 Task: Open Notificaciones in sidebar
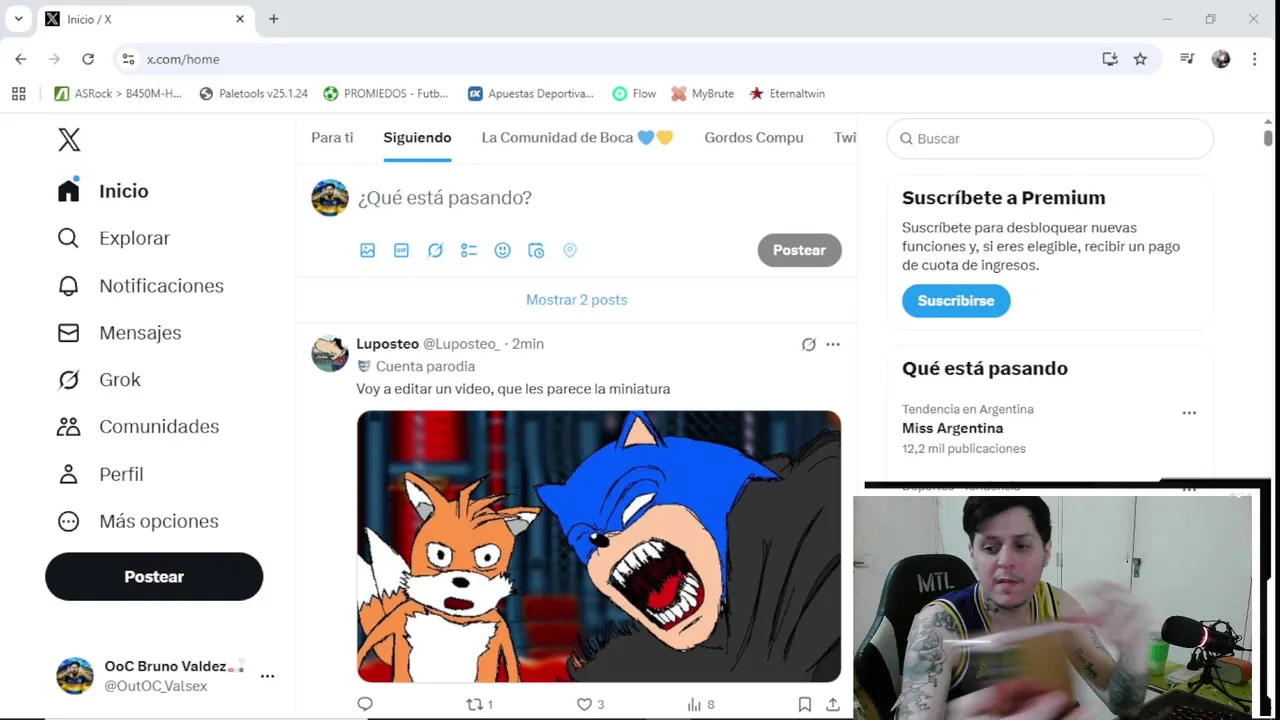[140, 286]
